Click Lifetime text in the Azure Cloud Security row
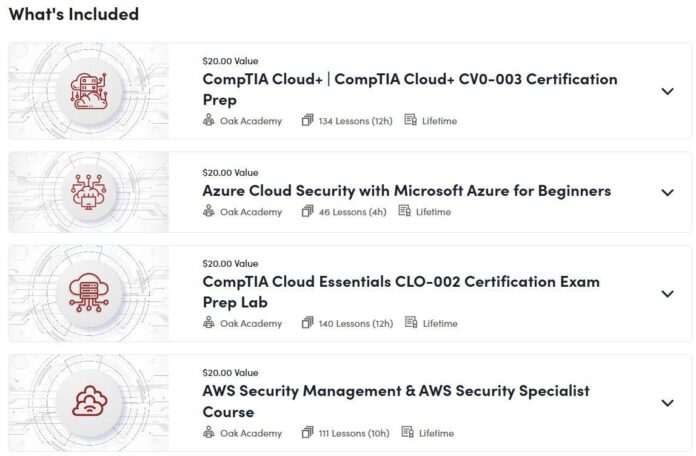 coord(433,212)
